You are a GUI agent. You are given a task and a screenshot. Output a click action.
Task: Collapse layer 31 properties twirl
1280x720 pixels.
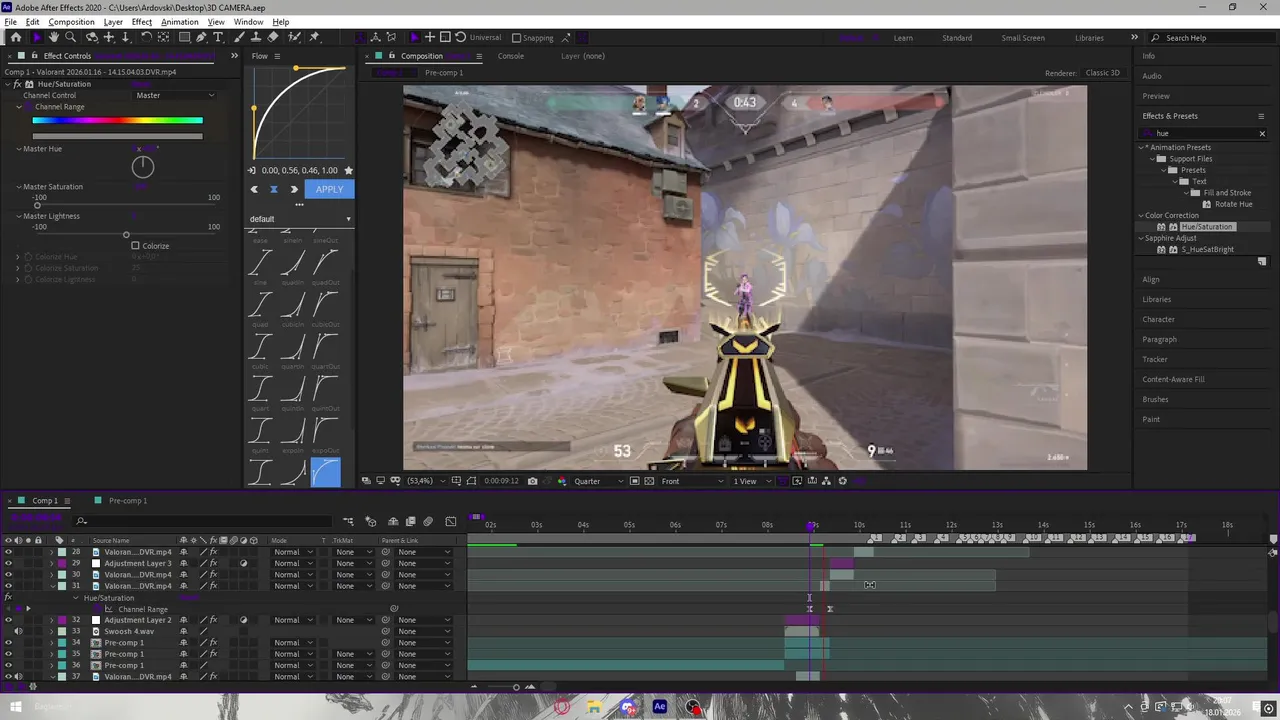click(x=51, y=586)
